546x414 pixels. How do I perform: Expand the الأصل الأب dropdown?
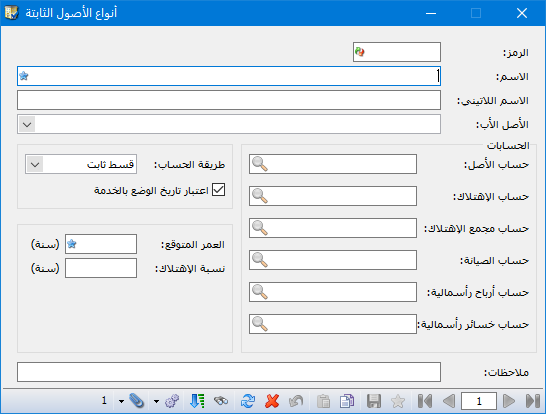click(27, 124)
